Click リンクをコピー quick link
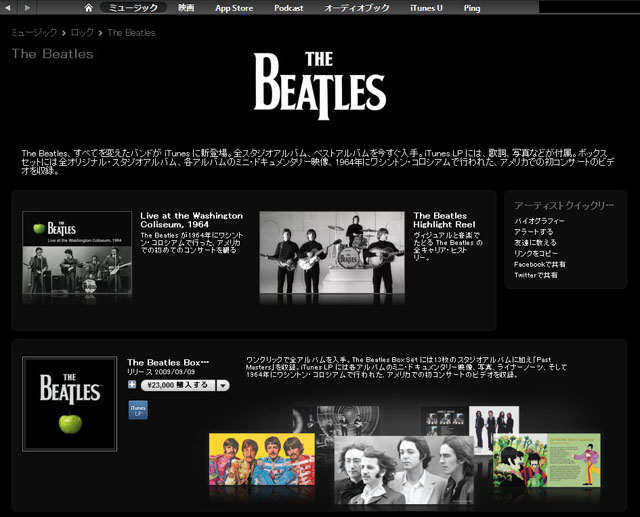 pyautogui.click(x=536, y=253)
